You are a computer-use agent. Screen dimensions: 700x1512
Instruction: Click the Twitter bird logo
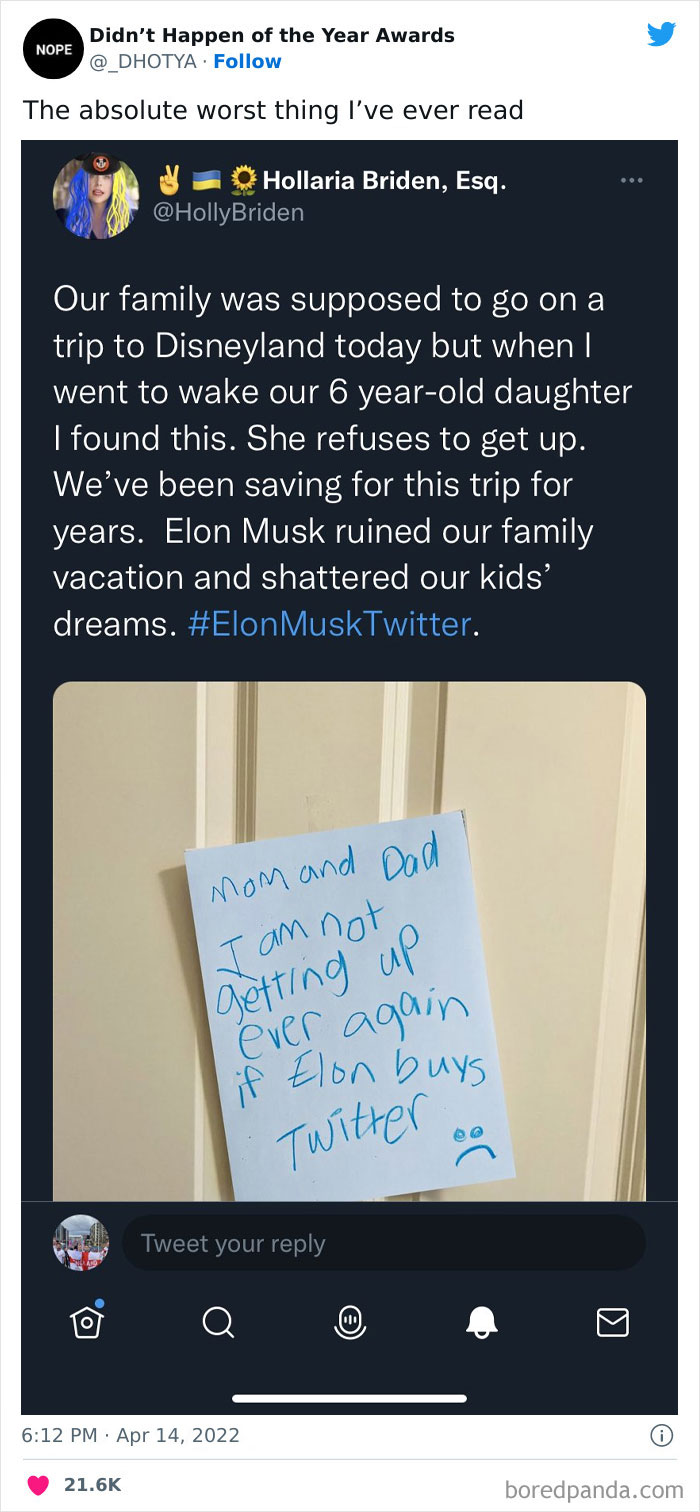pyautogui.click(x=661, y=34)
